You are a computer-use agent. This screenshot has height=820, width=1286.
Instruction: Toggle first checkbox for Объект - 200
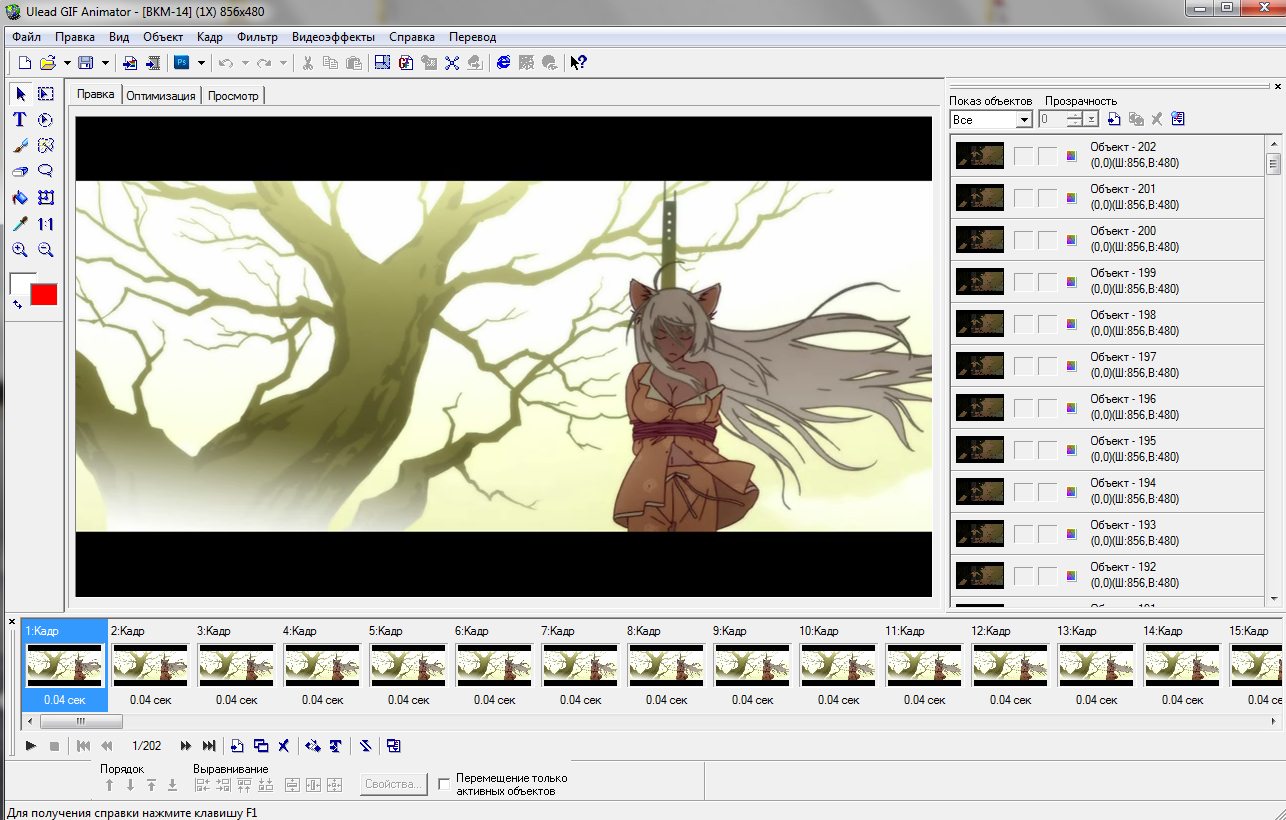(1023, 240)
